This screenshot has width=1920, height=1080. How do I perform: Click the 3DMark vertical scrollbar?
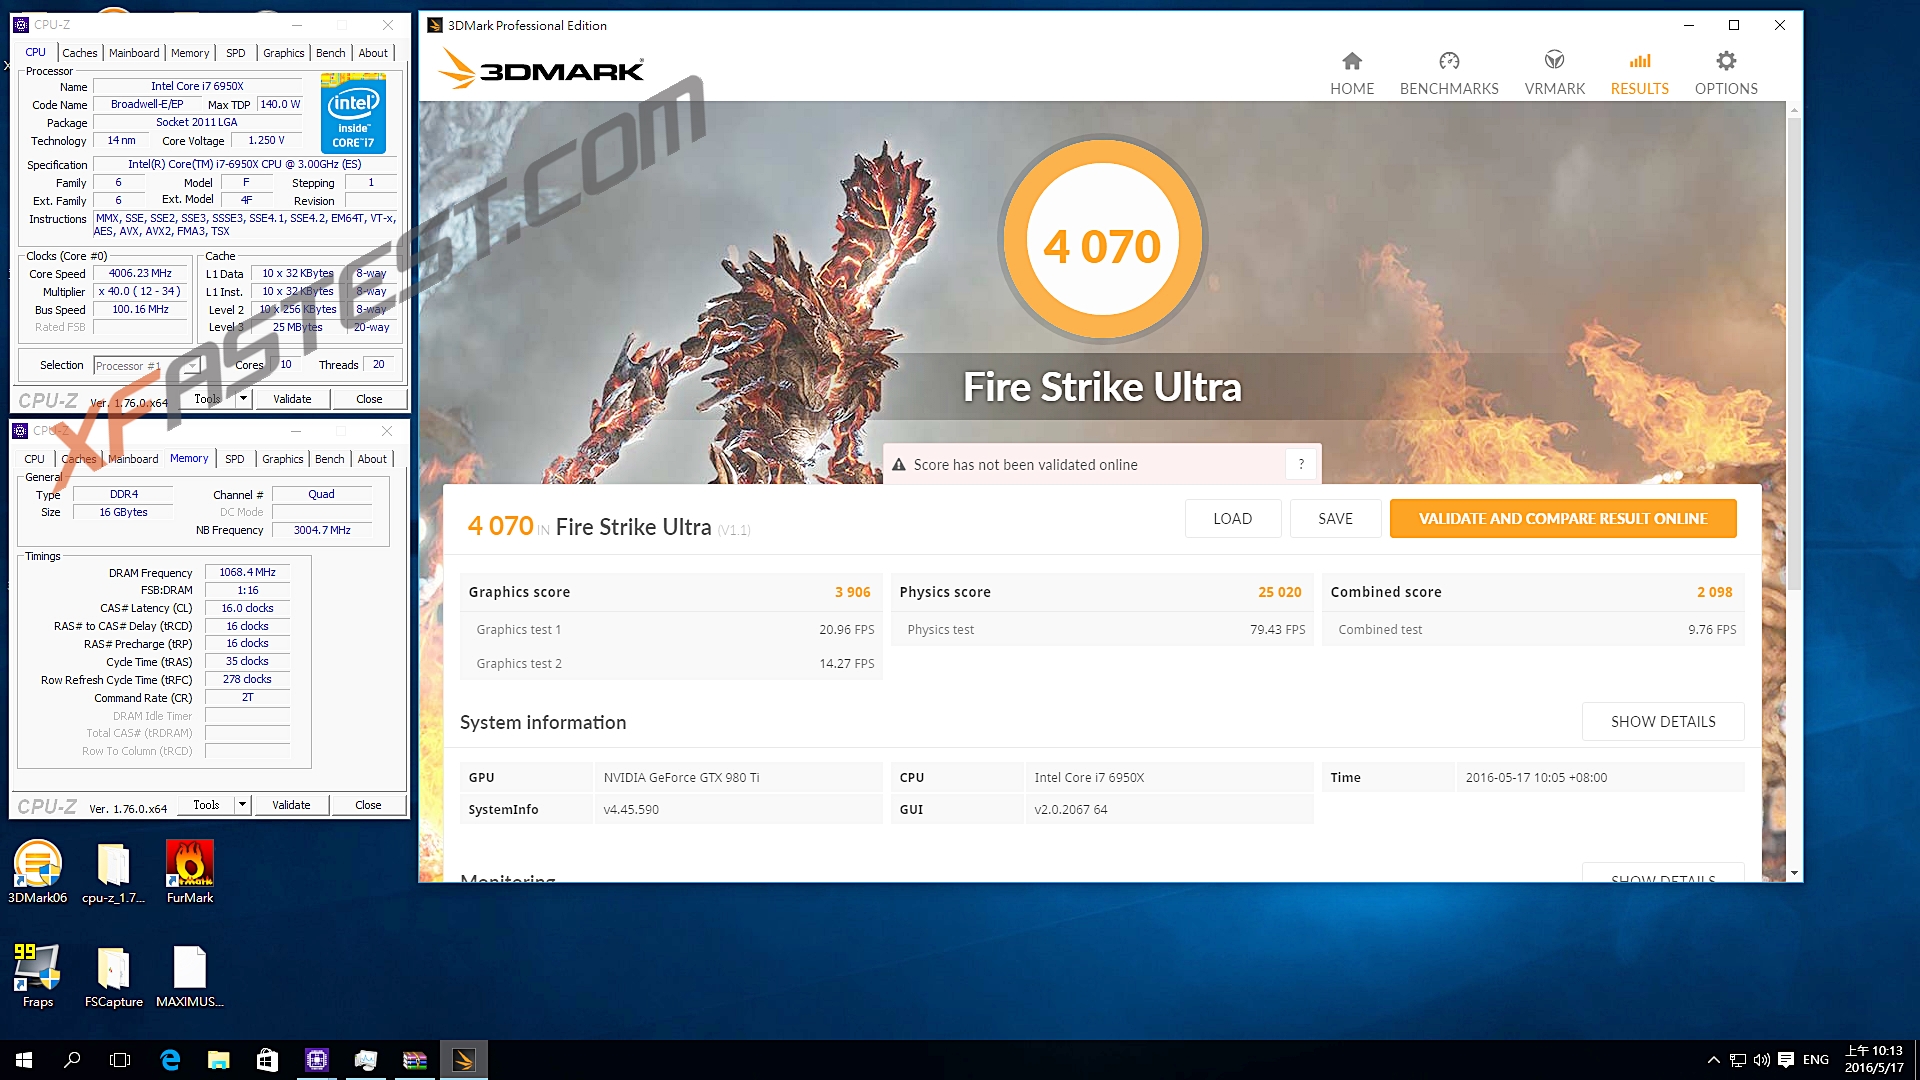(1794, 350)
